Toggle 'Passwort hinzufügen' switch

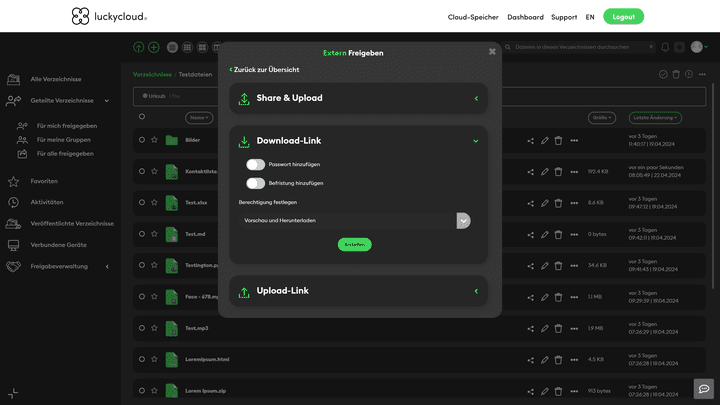click(x=255, y=164)
